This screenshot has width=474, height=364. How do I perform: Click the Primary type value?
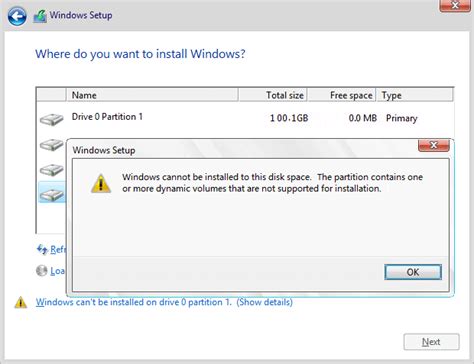402,118
